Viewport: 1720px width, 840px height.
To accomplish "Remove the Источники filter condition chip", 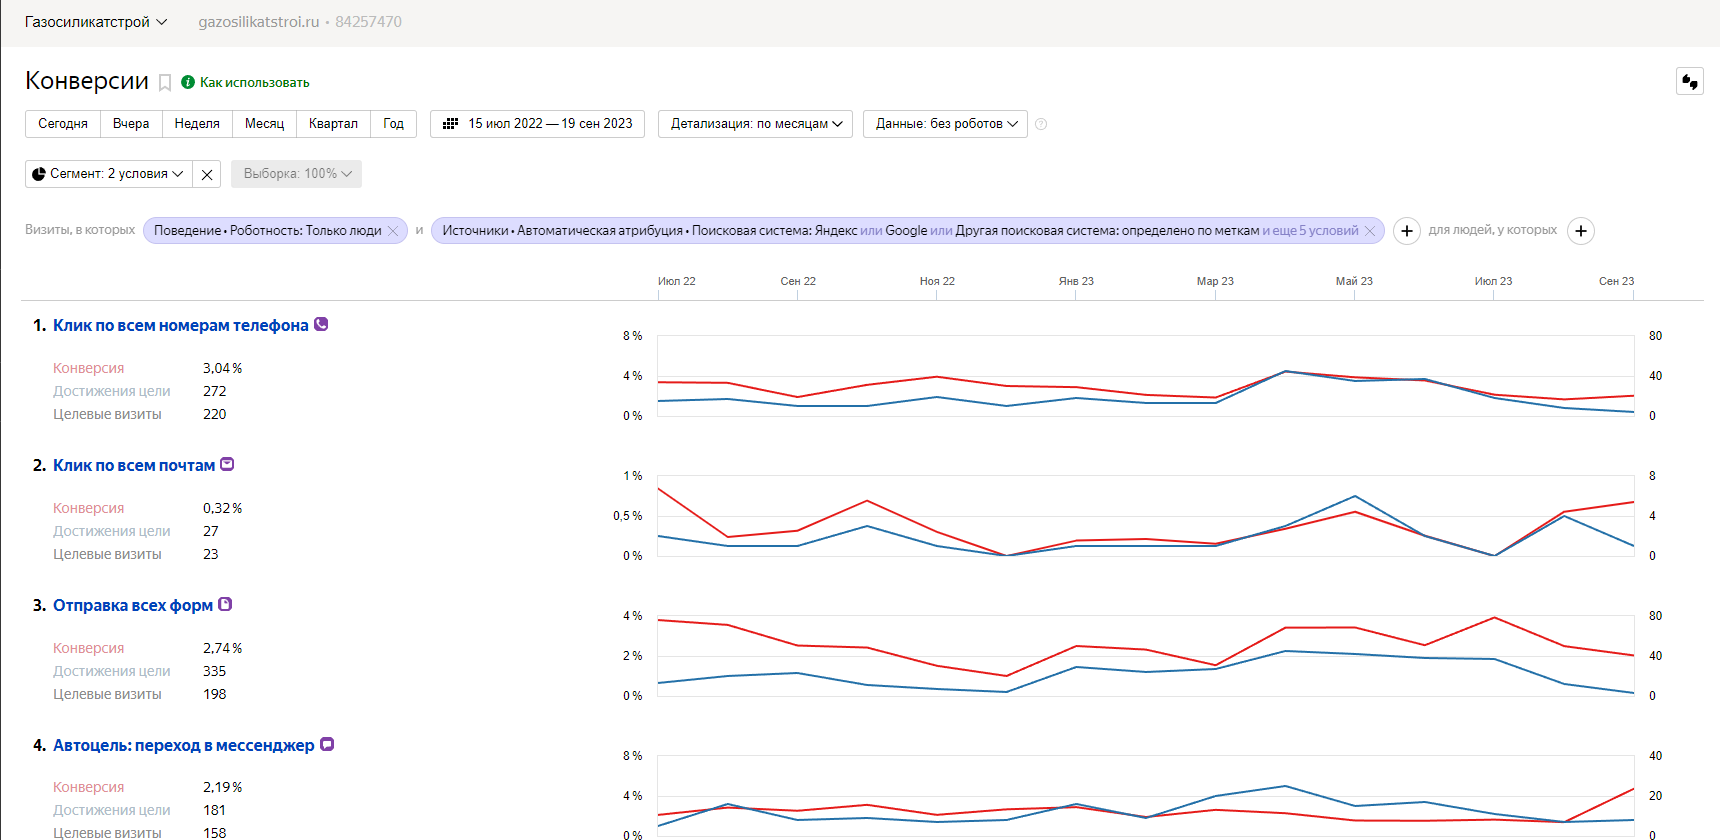I will (x=1370, y=231).
